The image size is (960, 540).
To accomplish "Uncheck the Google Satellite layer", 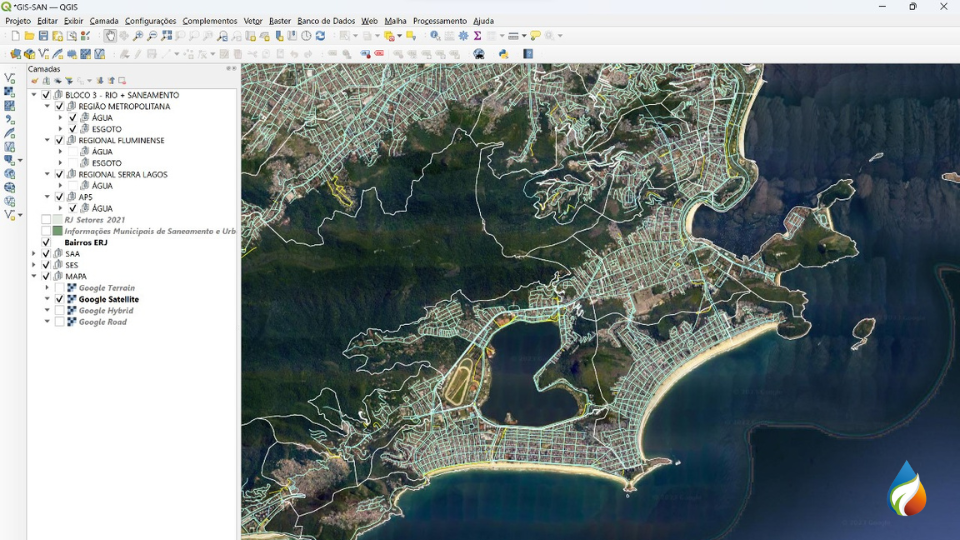I will tap(59, 299).
